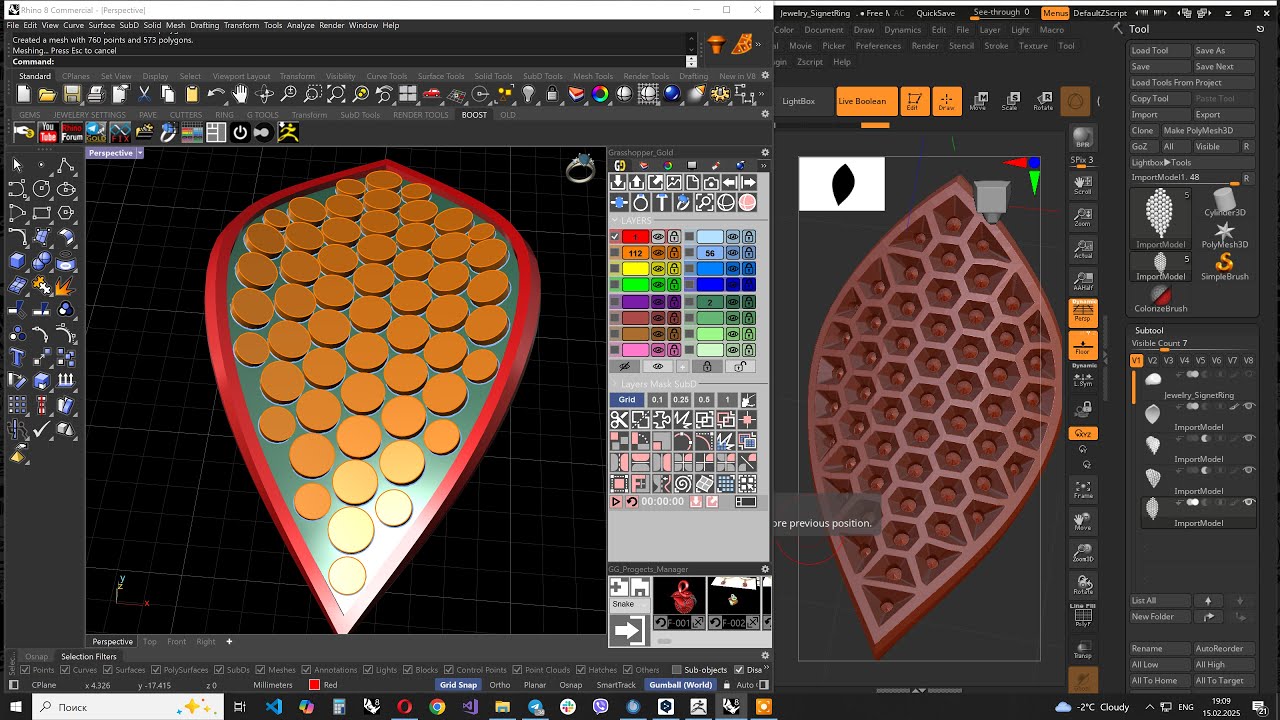Image resolution: width=1280 pixels, height=720 pixels.
Task: Toggle checkbox on red layer 1
Action: point(615,237)
